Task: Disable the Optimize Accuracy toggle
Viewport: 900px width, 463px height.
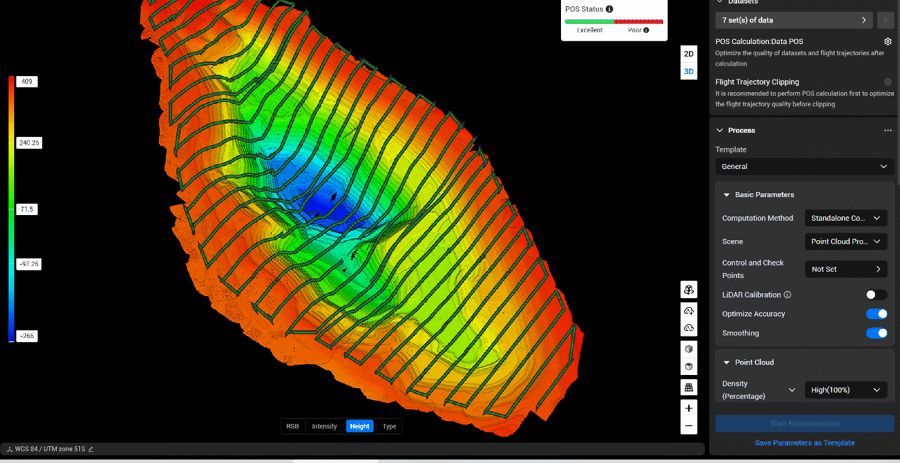Action: [876, 314]
